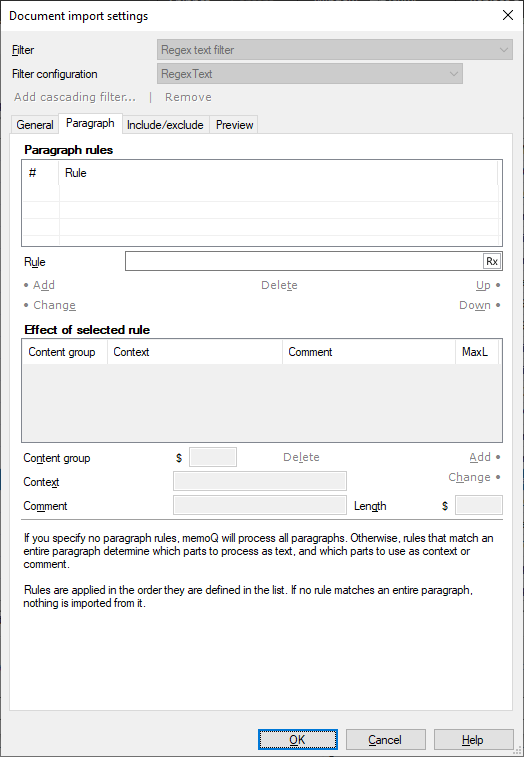This screenshot has width=524, height=757.
Task: Click the Cancel button
Action: (x=385, y=740)
